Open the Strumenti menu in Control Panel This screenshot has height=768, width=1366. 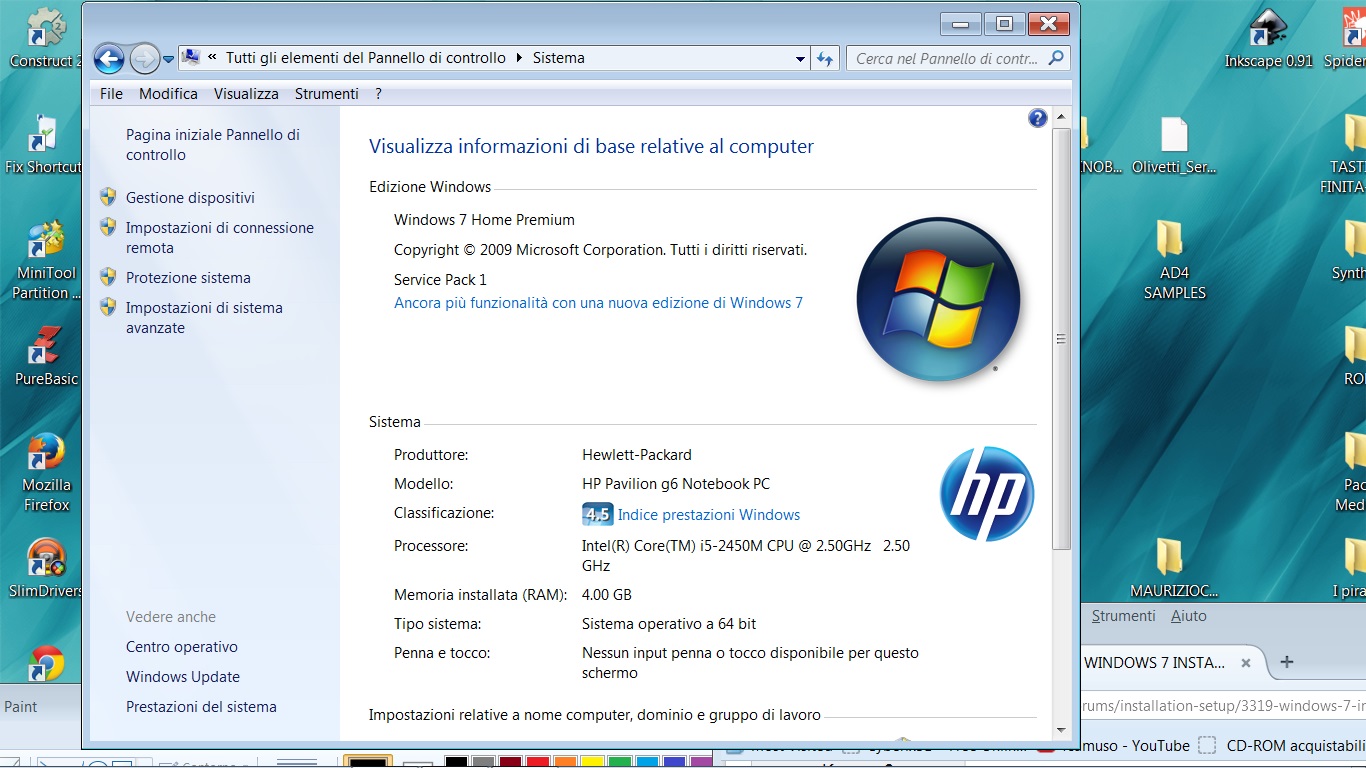(x=326, y=93)
